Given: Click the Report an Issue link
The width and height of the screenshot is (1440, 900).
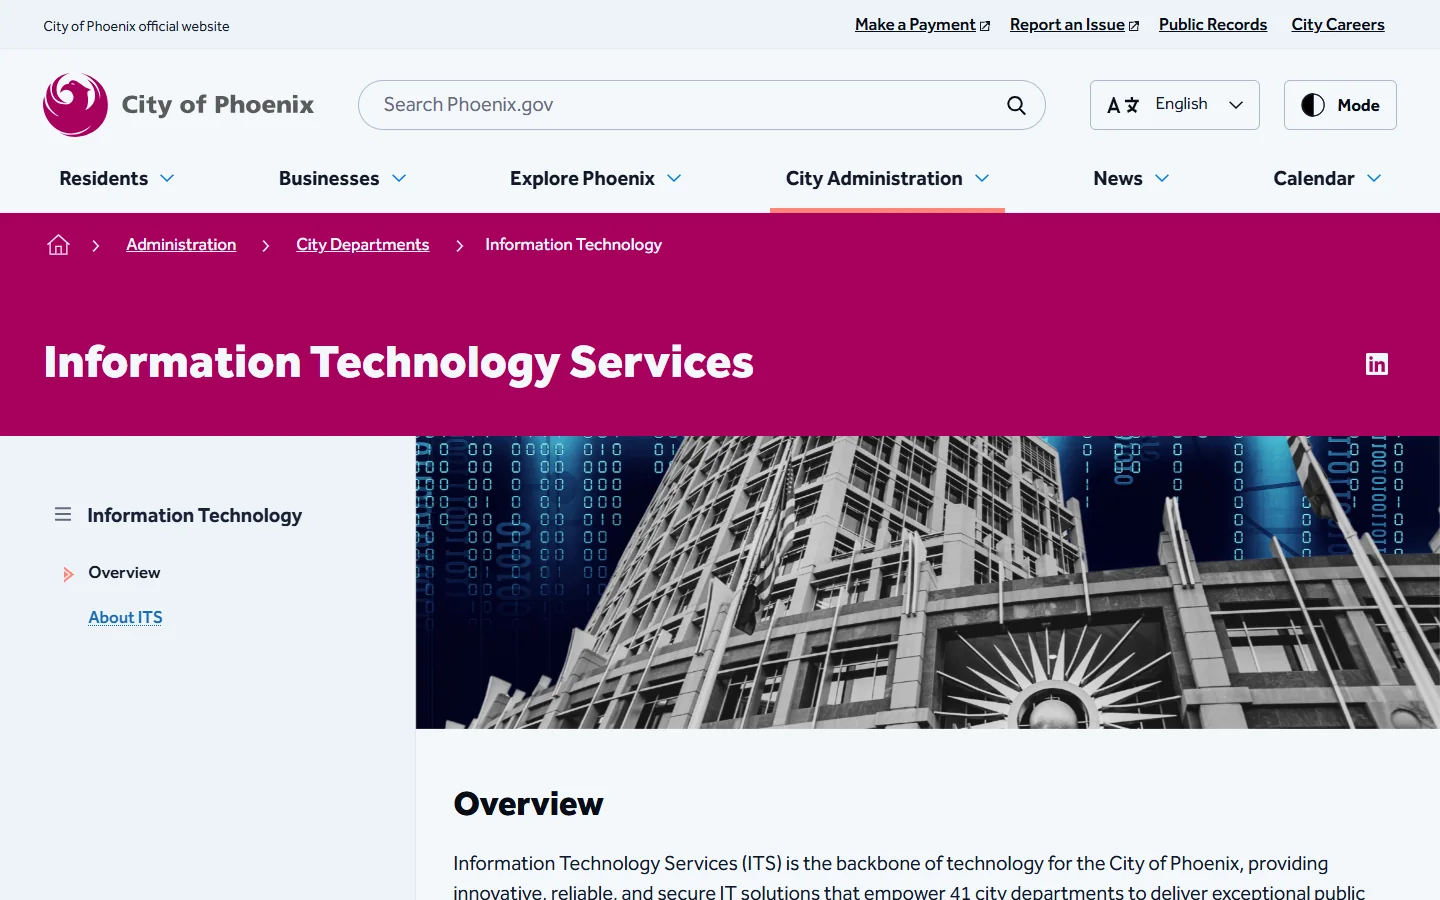Looking at the screenshot, I should (x=1074, y=25).
